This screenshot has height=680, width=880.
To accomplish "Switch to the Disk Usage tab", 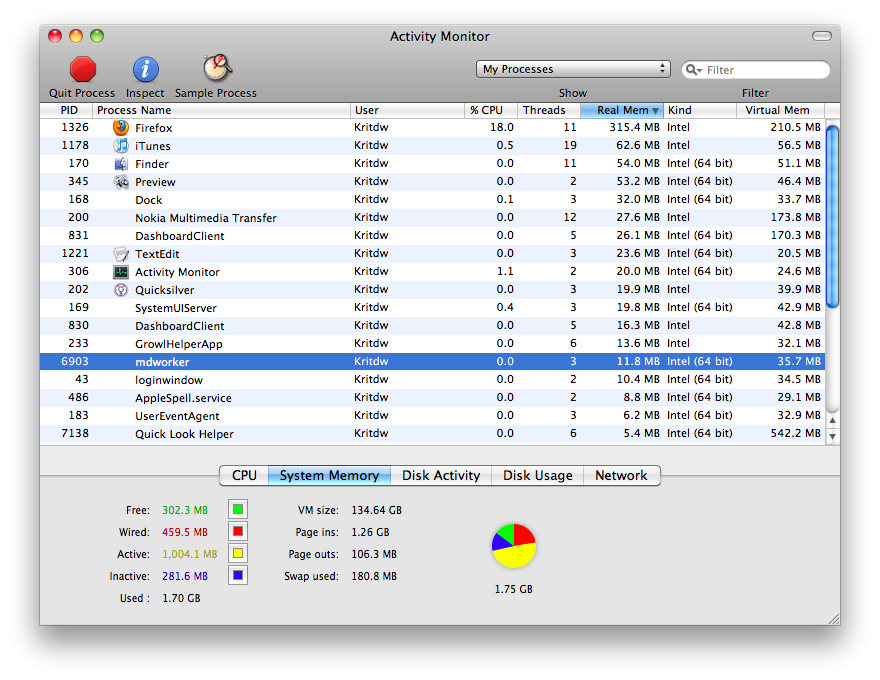I will tap(538, 475).
